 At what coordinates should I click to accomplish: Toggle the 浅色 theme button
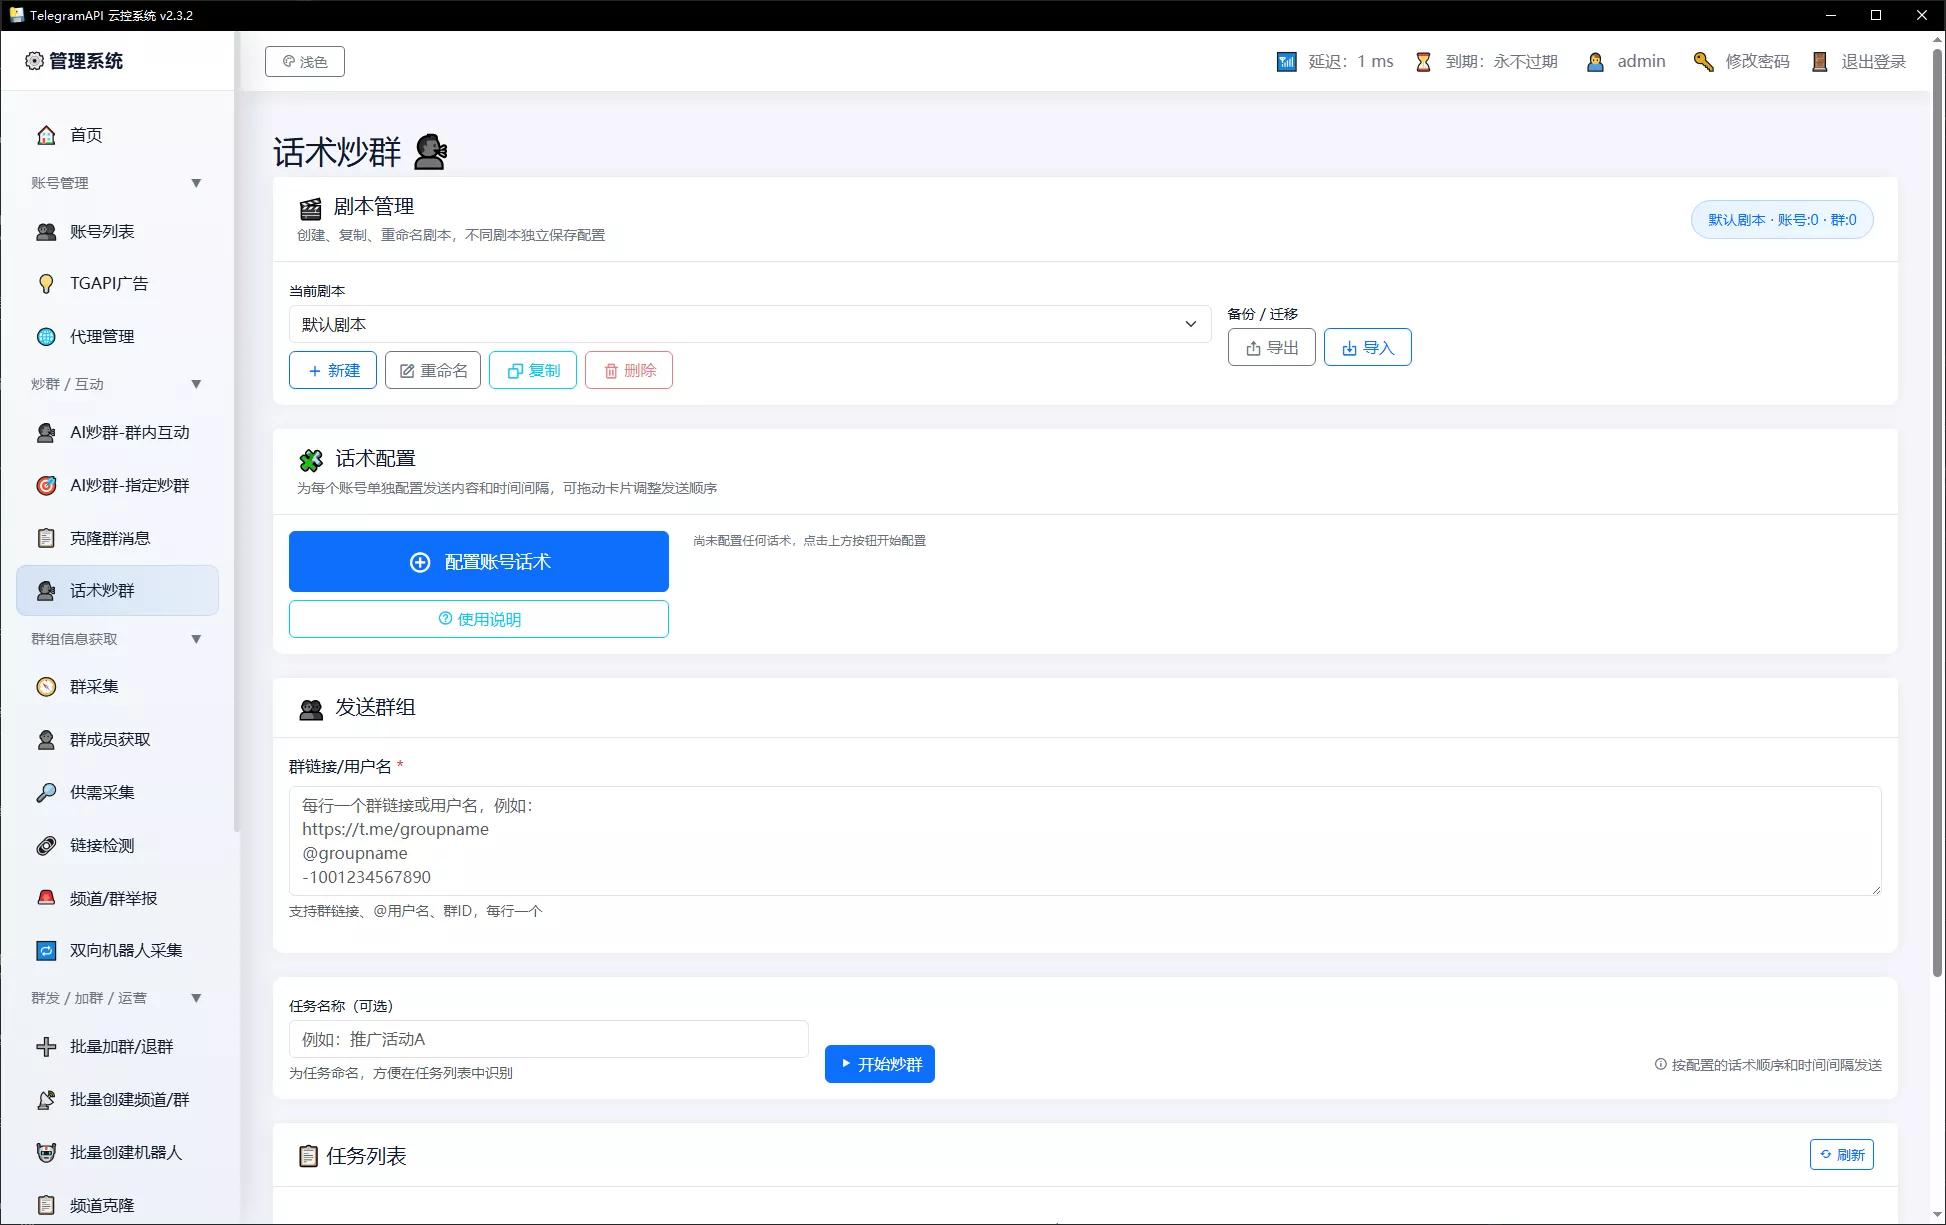click(x=305, y=62)
